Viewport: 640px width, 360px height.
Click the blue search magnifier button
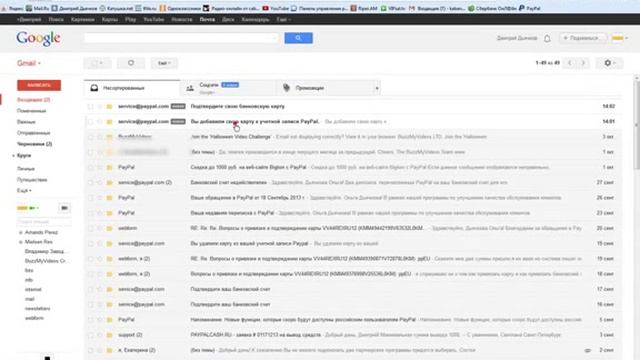coord(298,38)
